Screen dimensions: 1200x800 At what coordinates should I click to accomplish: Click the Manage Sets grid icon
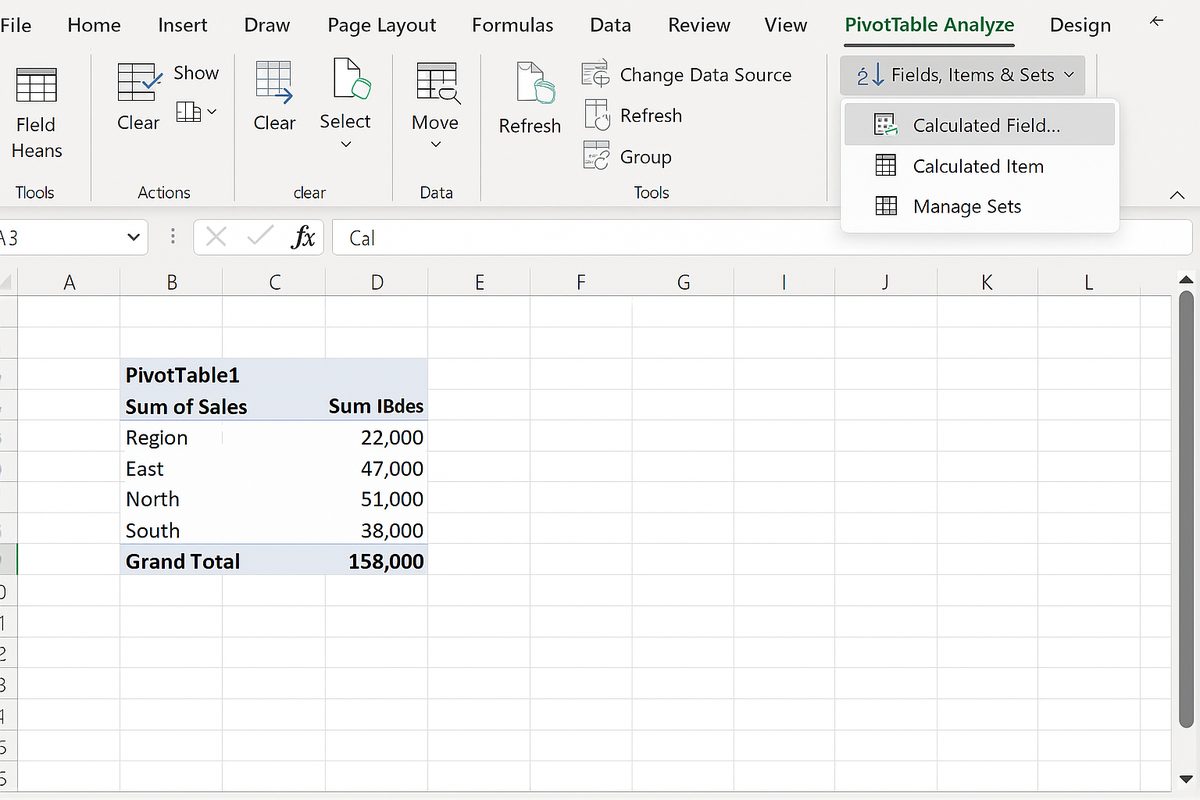coord(886,207)
